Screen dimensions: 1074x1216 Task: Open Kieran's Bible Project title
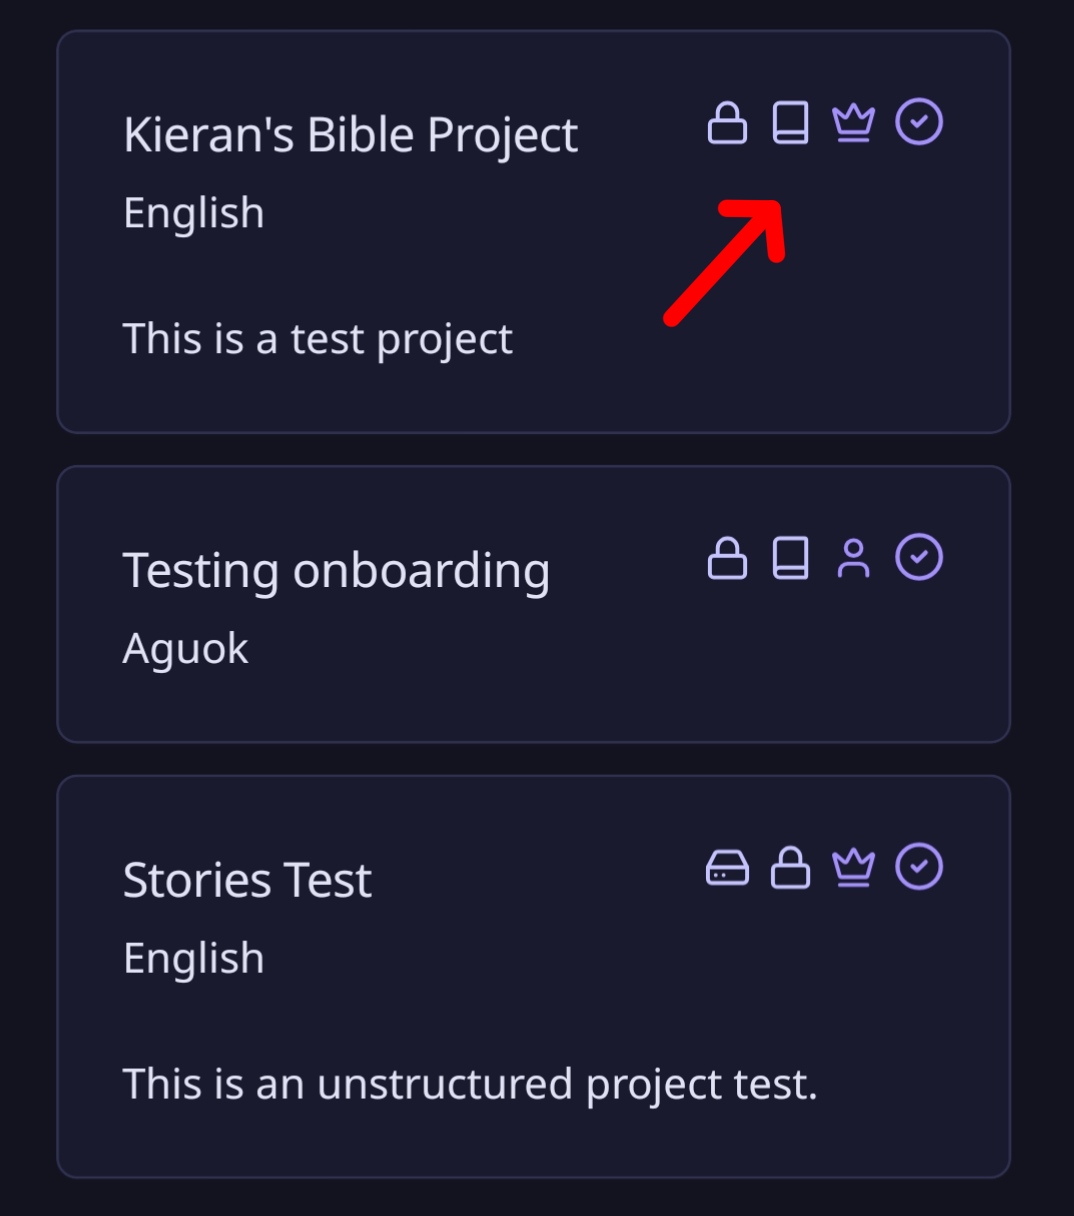click(x=350, y=135)
